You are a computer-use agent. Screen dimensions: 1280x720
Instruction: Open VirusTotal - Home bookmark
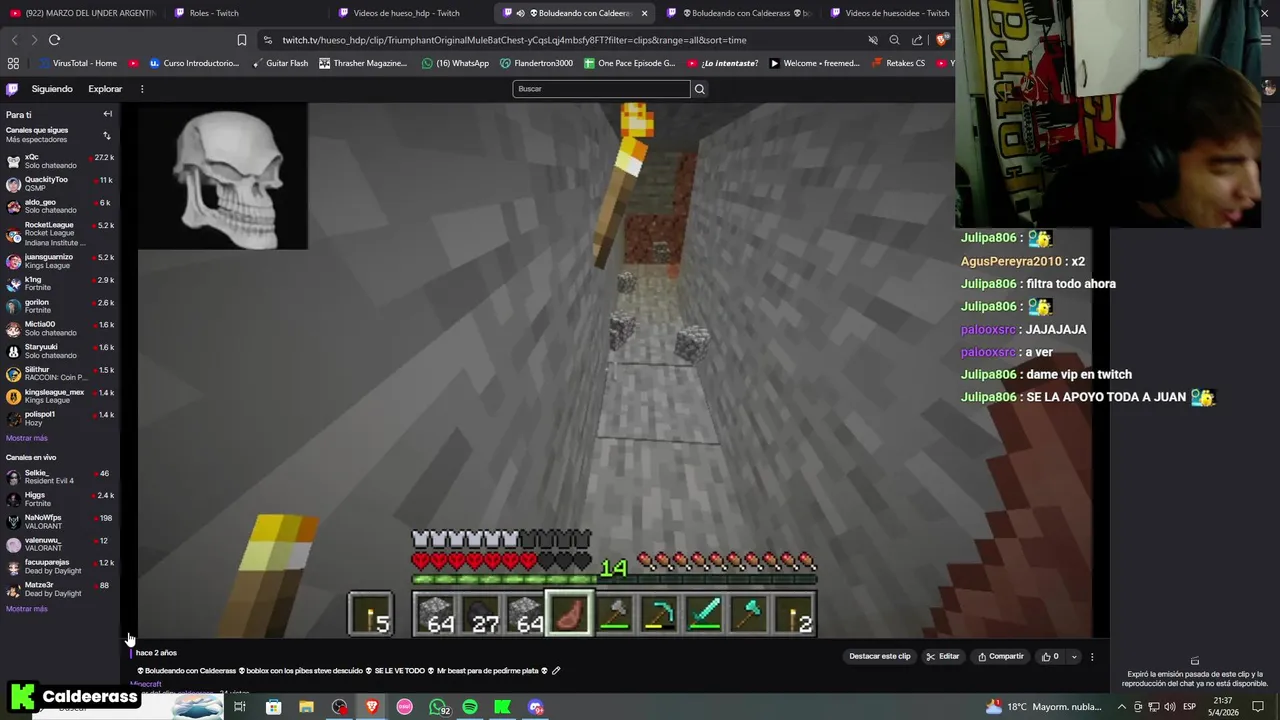click(x=77, y=63)
